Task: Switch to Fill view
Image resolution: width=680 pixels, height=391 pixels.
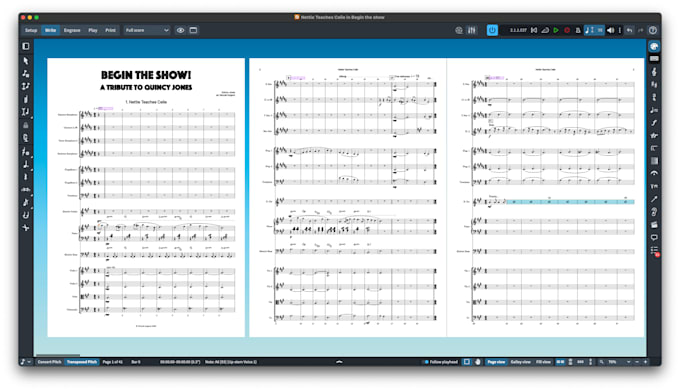Action: (543, 362)
